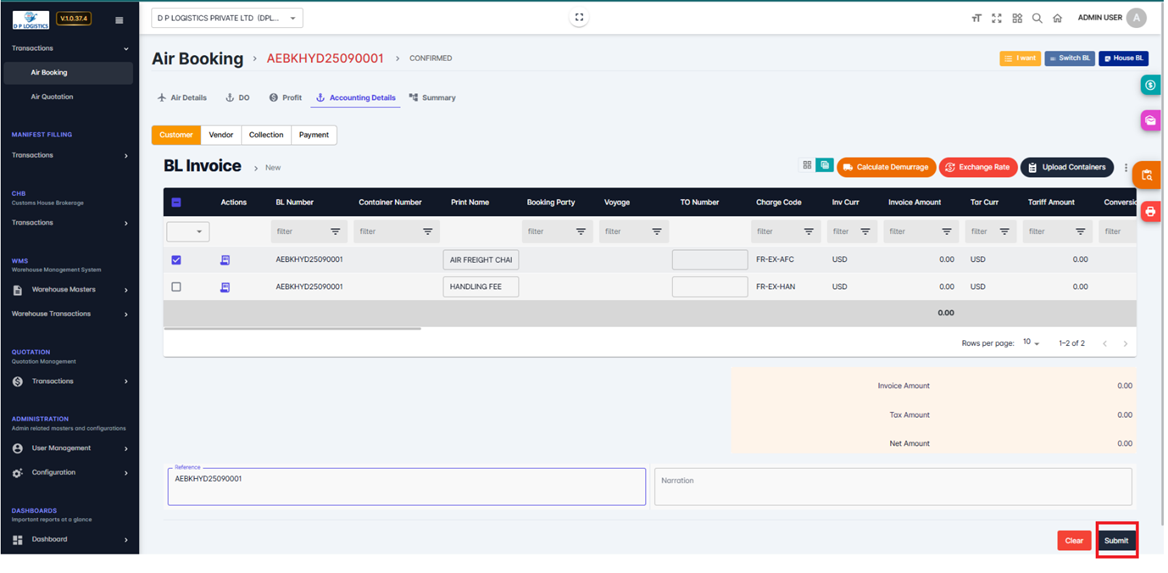Click the action icon for AIR FREIGHT row
The height and width of the screenshot is (573, 1168).
pos(225,260)
